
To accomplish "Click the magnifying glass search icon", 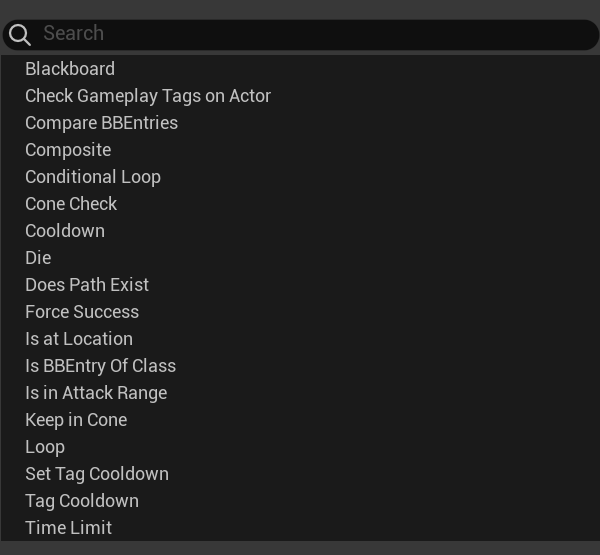I will click(20, 35).
